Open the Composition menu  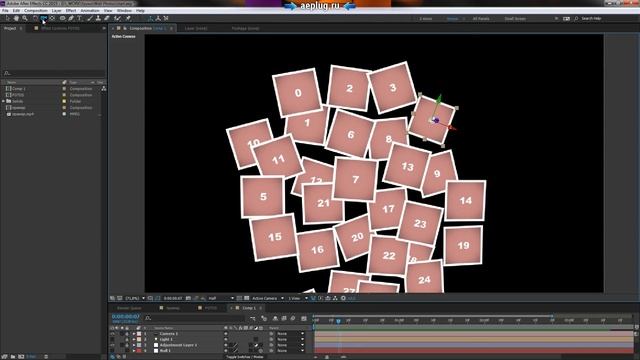36,11
